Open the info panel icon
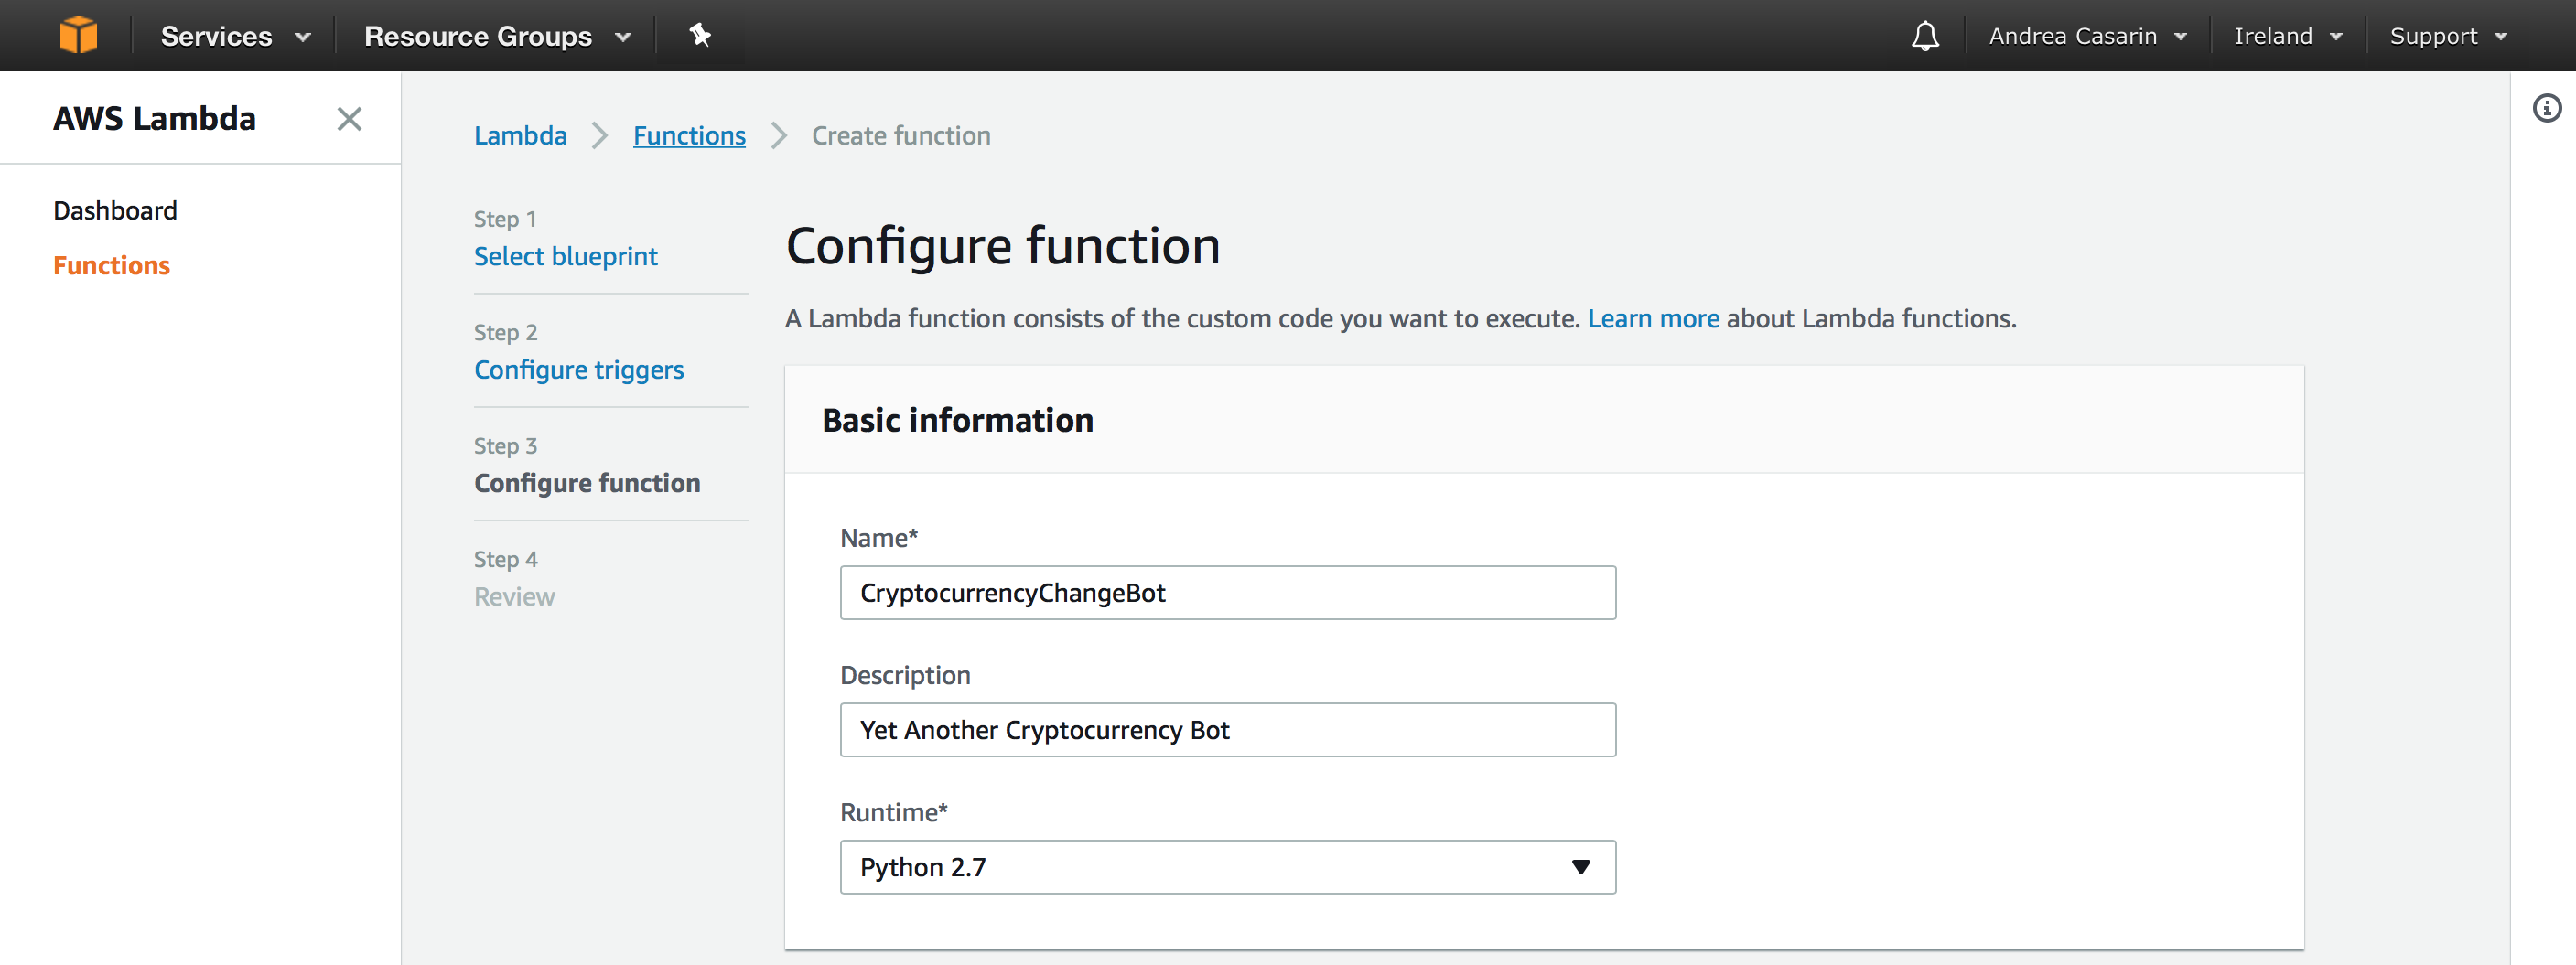 2546,108
